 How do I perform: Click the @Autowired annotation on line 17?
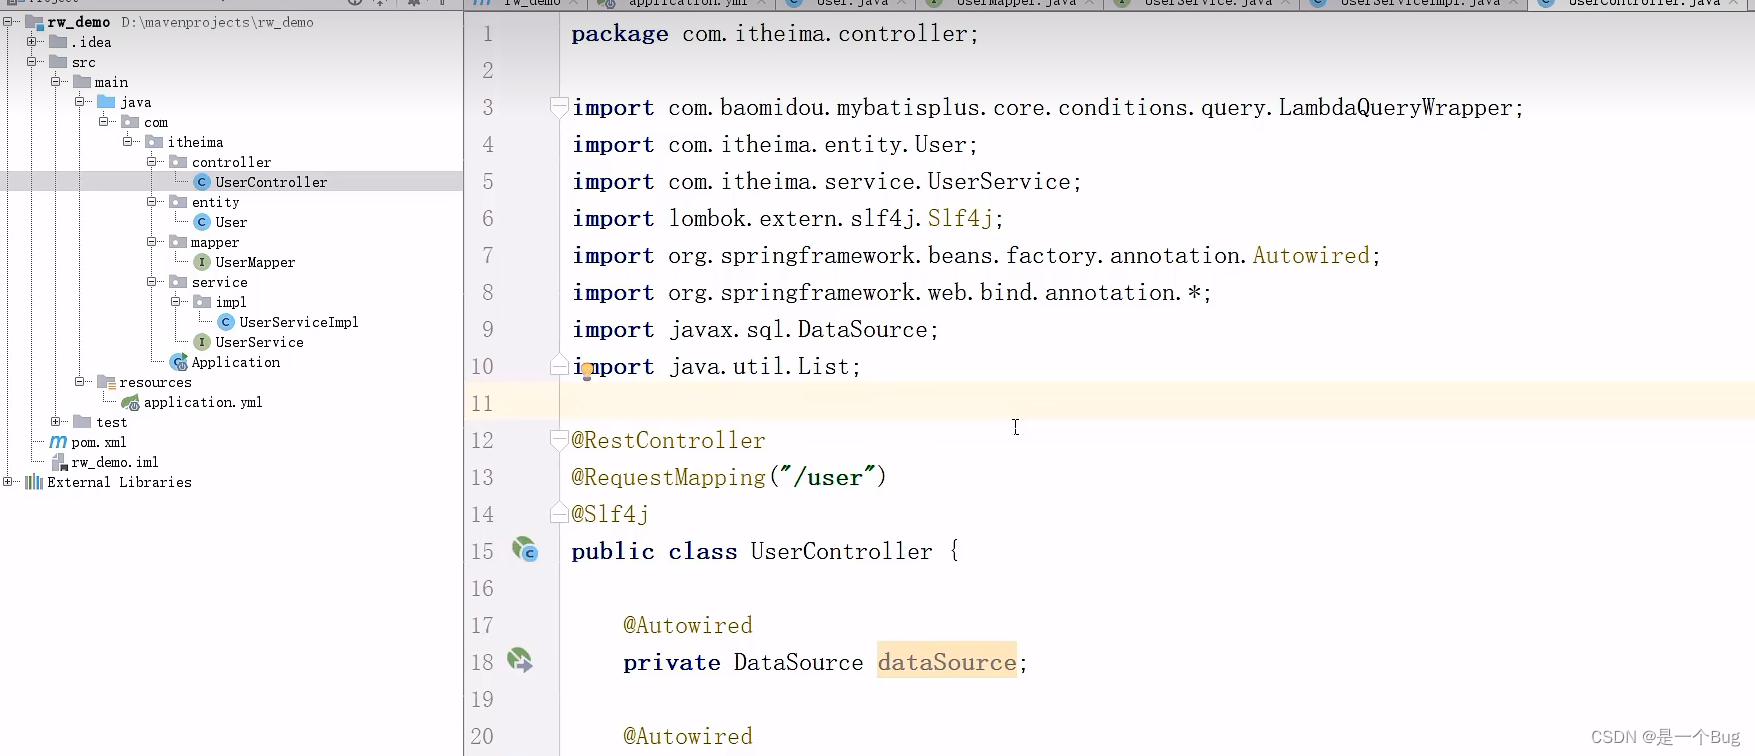pos(688,625)
